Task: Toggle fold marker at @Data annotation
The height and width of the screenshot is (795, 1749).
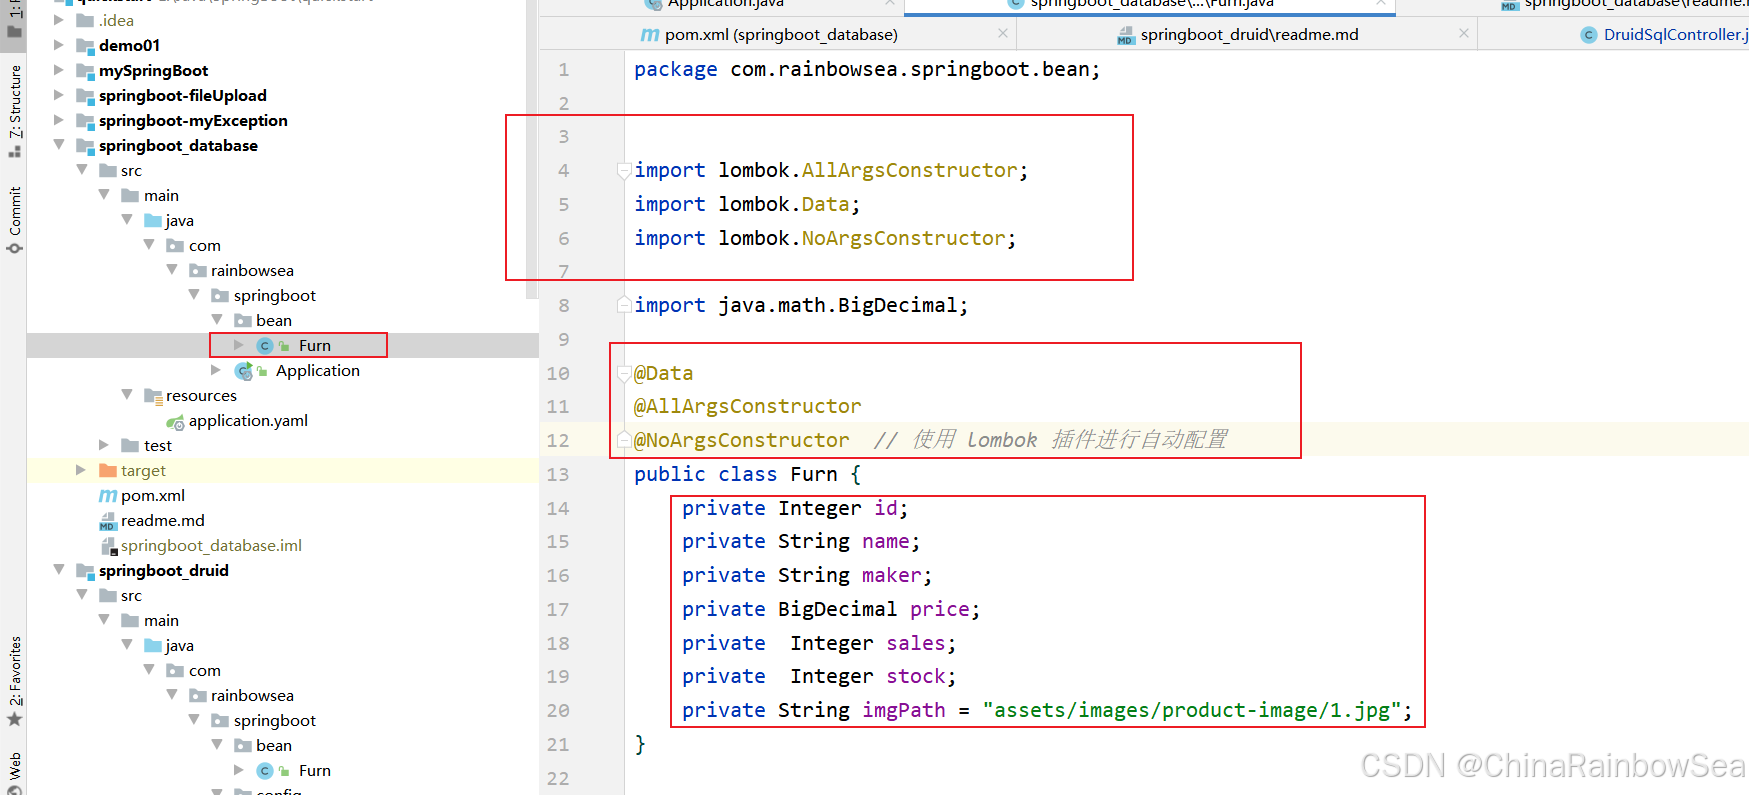Action: click(624, 374)
